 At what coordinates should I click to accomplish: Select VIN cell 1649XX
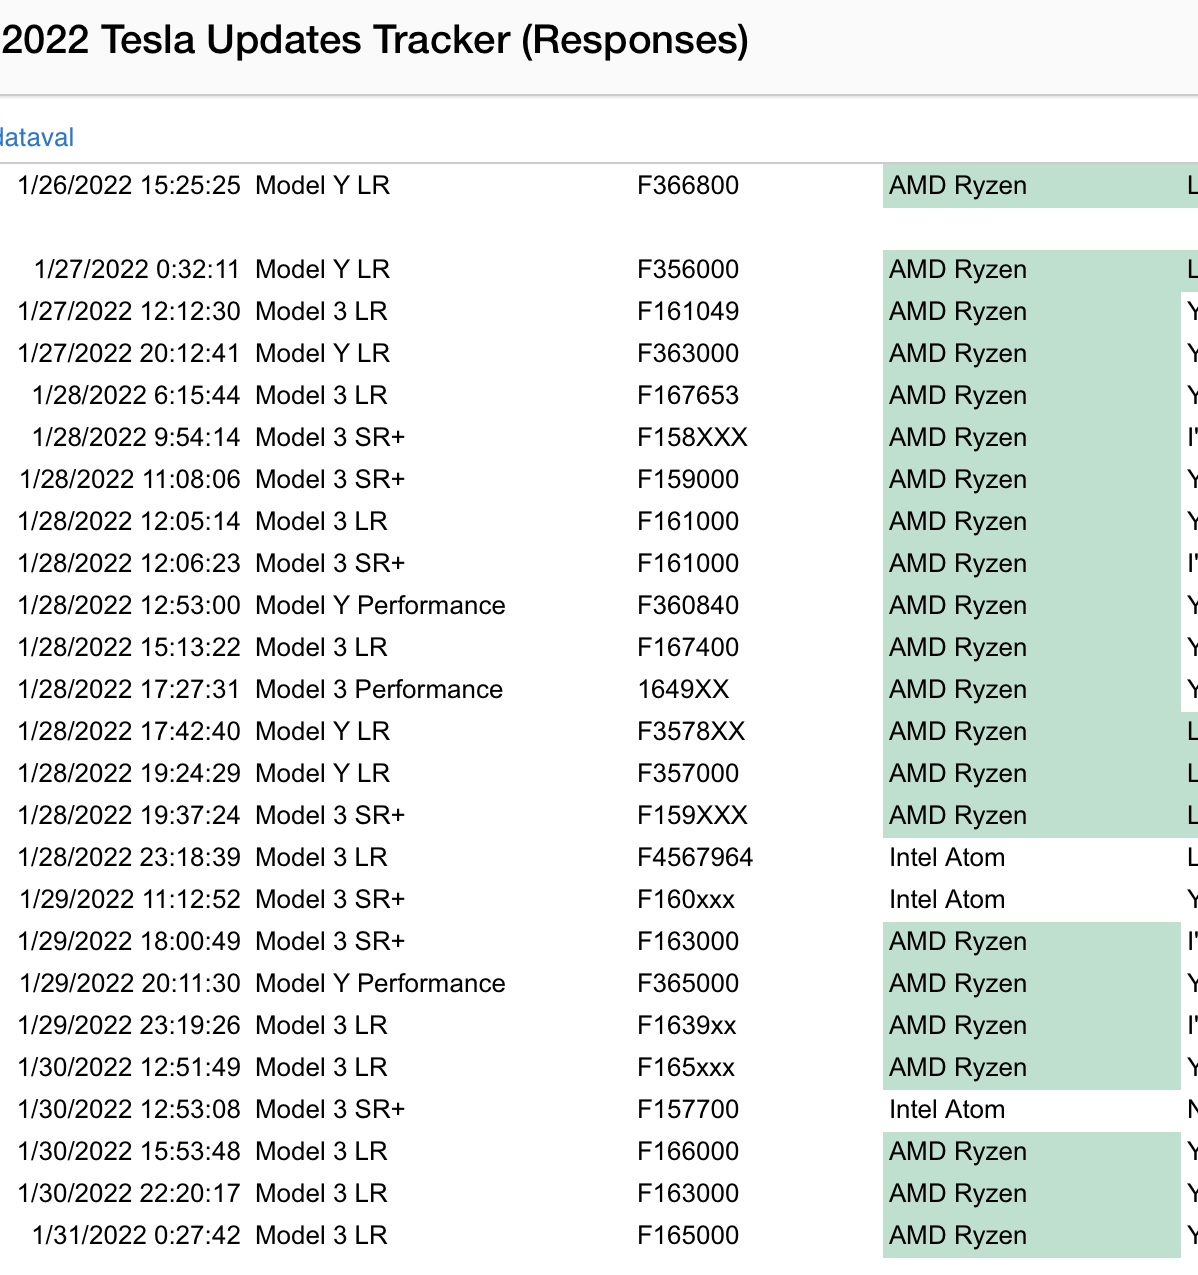point(683,689)
